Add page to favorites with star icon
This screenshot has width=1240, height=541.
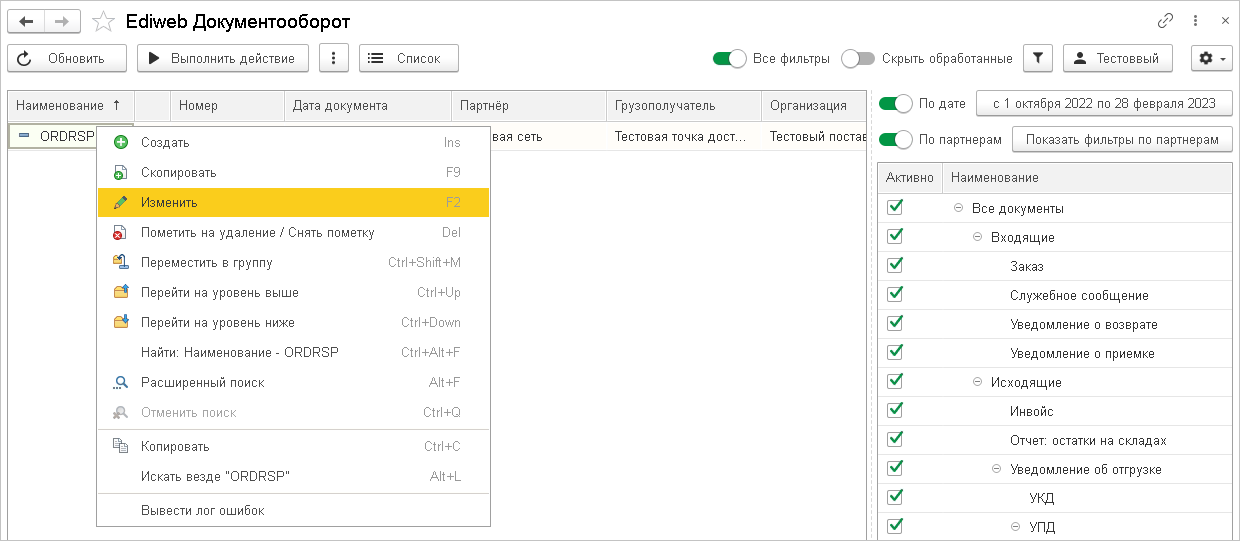click(x=102, y=21)
